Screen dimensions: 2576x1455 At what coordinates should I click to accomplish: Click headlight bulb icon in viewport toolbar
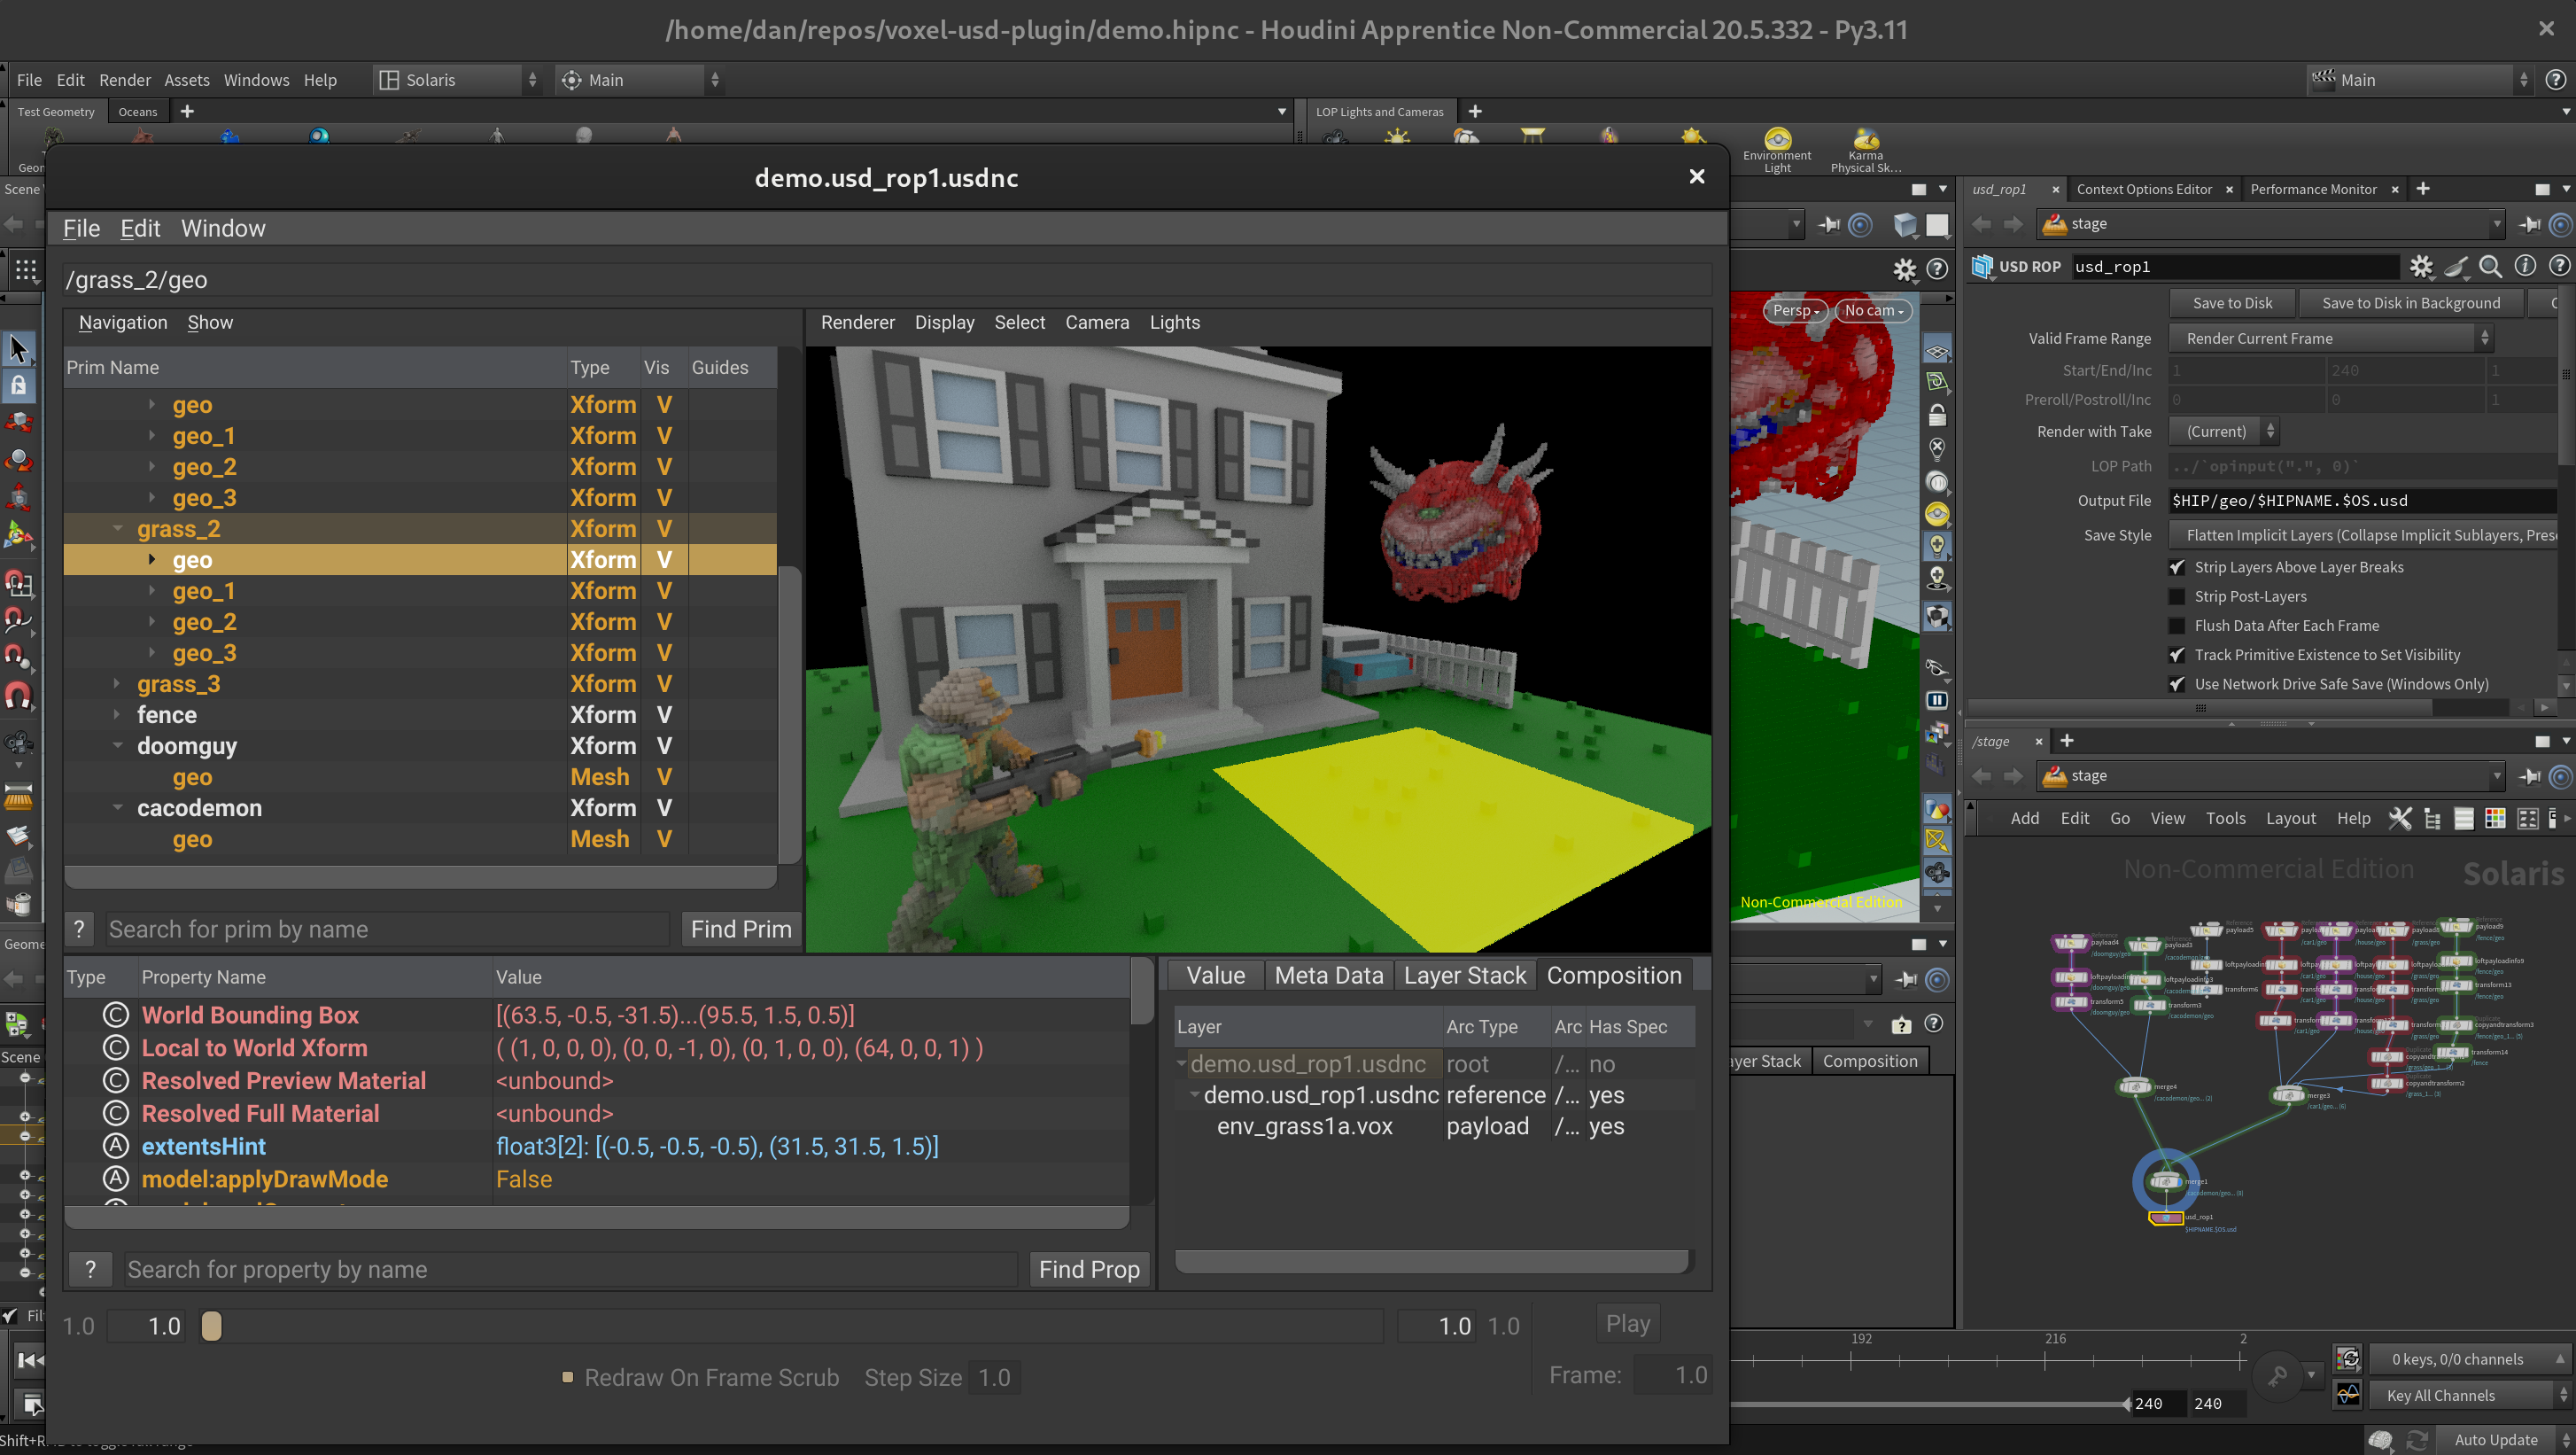click(1937, 546)
